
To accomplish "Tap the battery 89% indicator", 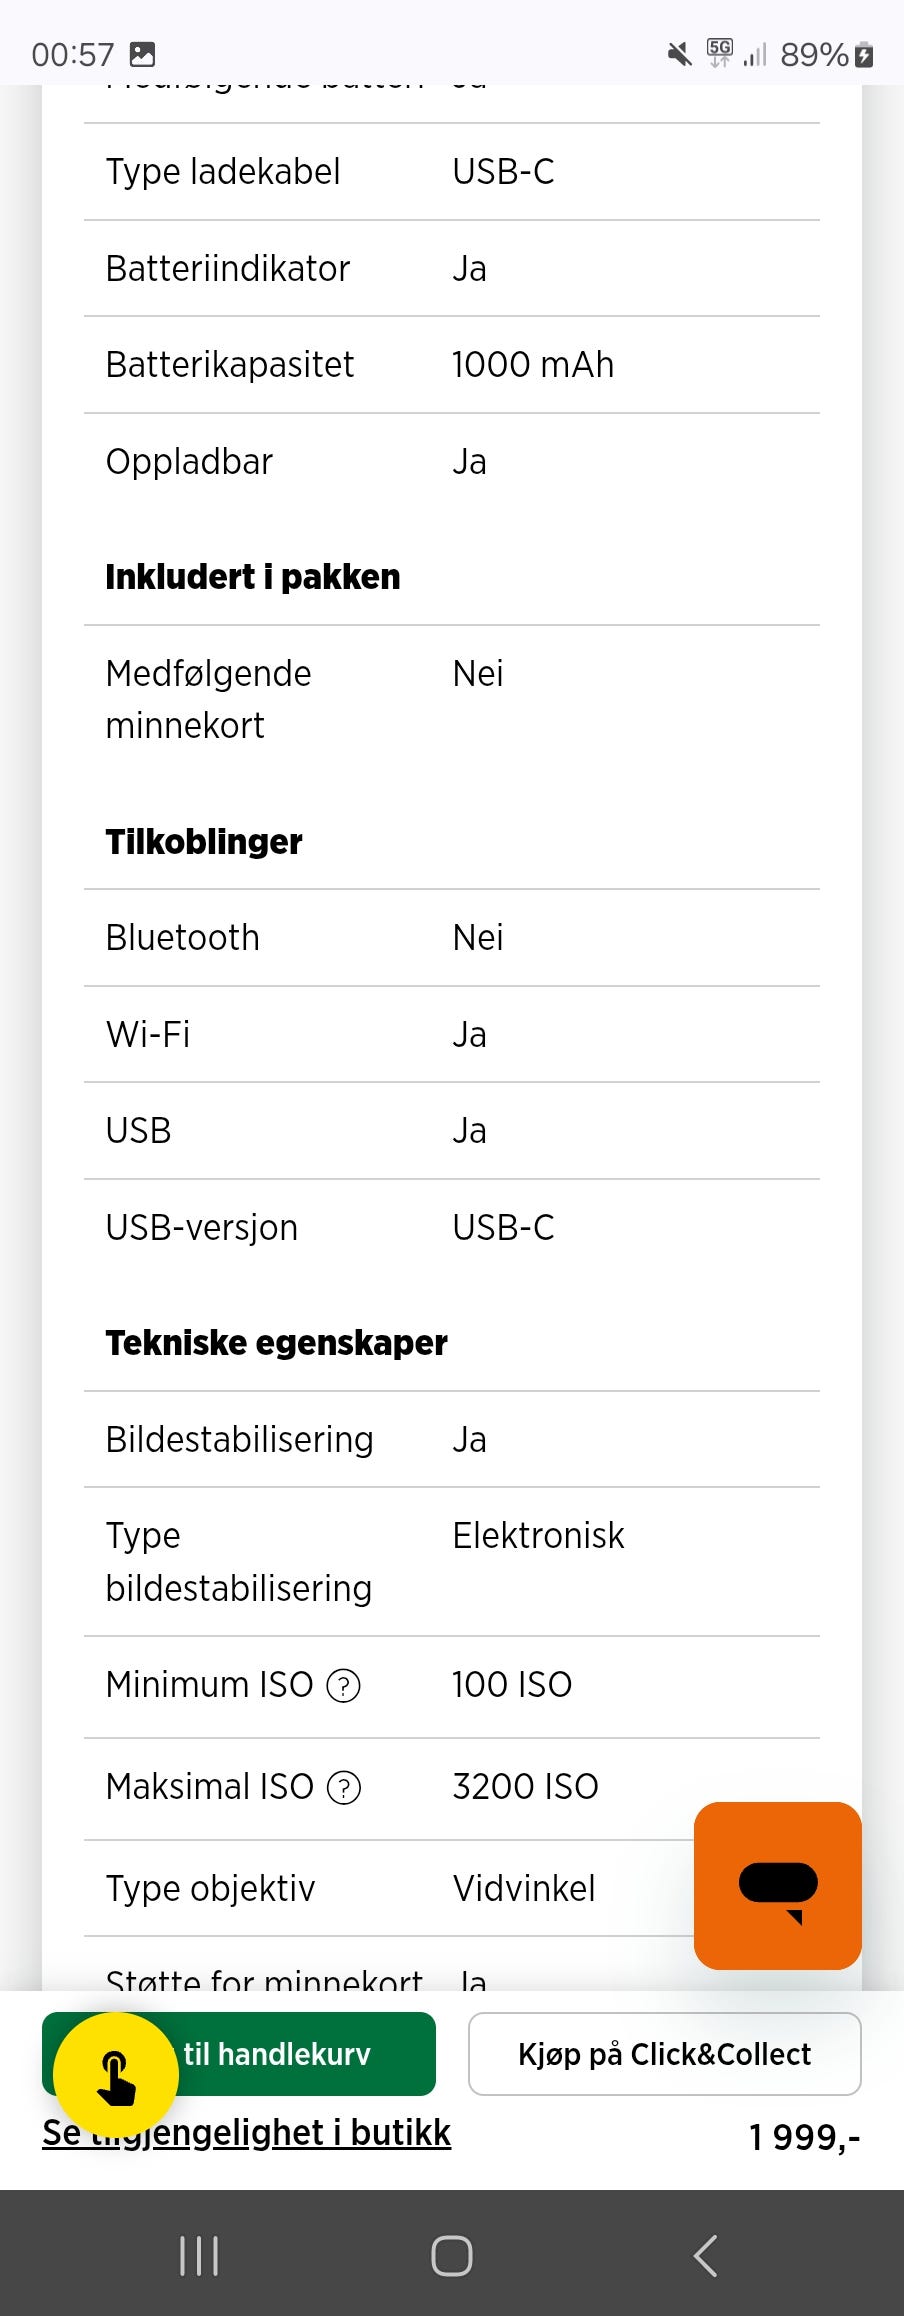I will tap(826, 54).
